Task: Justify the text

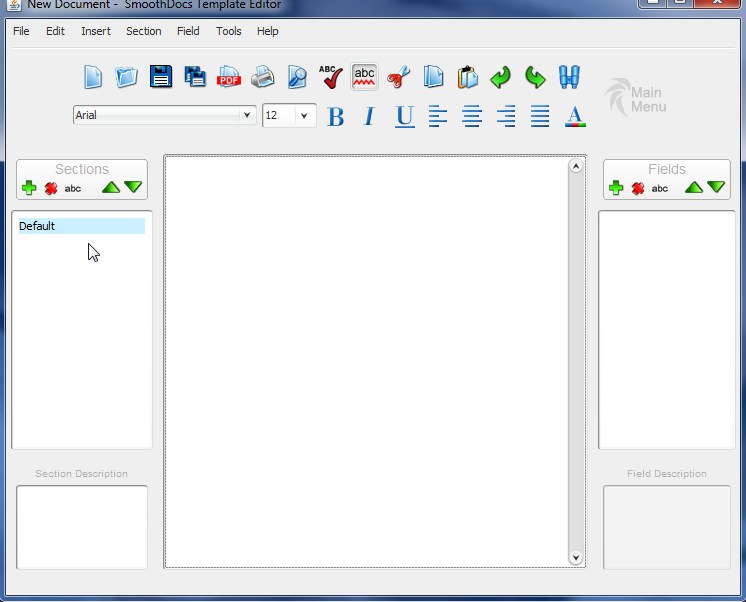Action: point(540,116)
